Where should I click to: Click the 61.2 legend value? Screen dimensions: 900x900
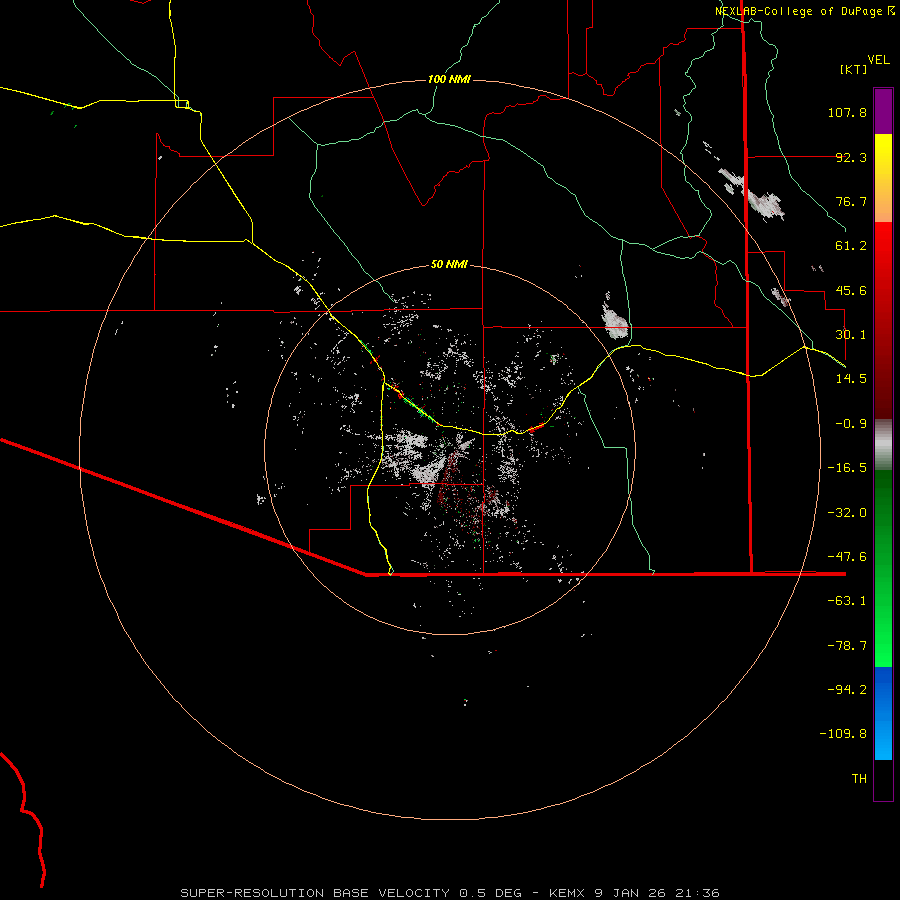tap(851, 246)
